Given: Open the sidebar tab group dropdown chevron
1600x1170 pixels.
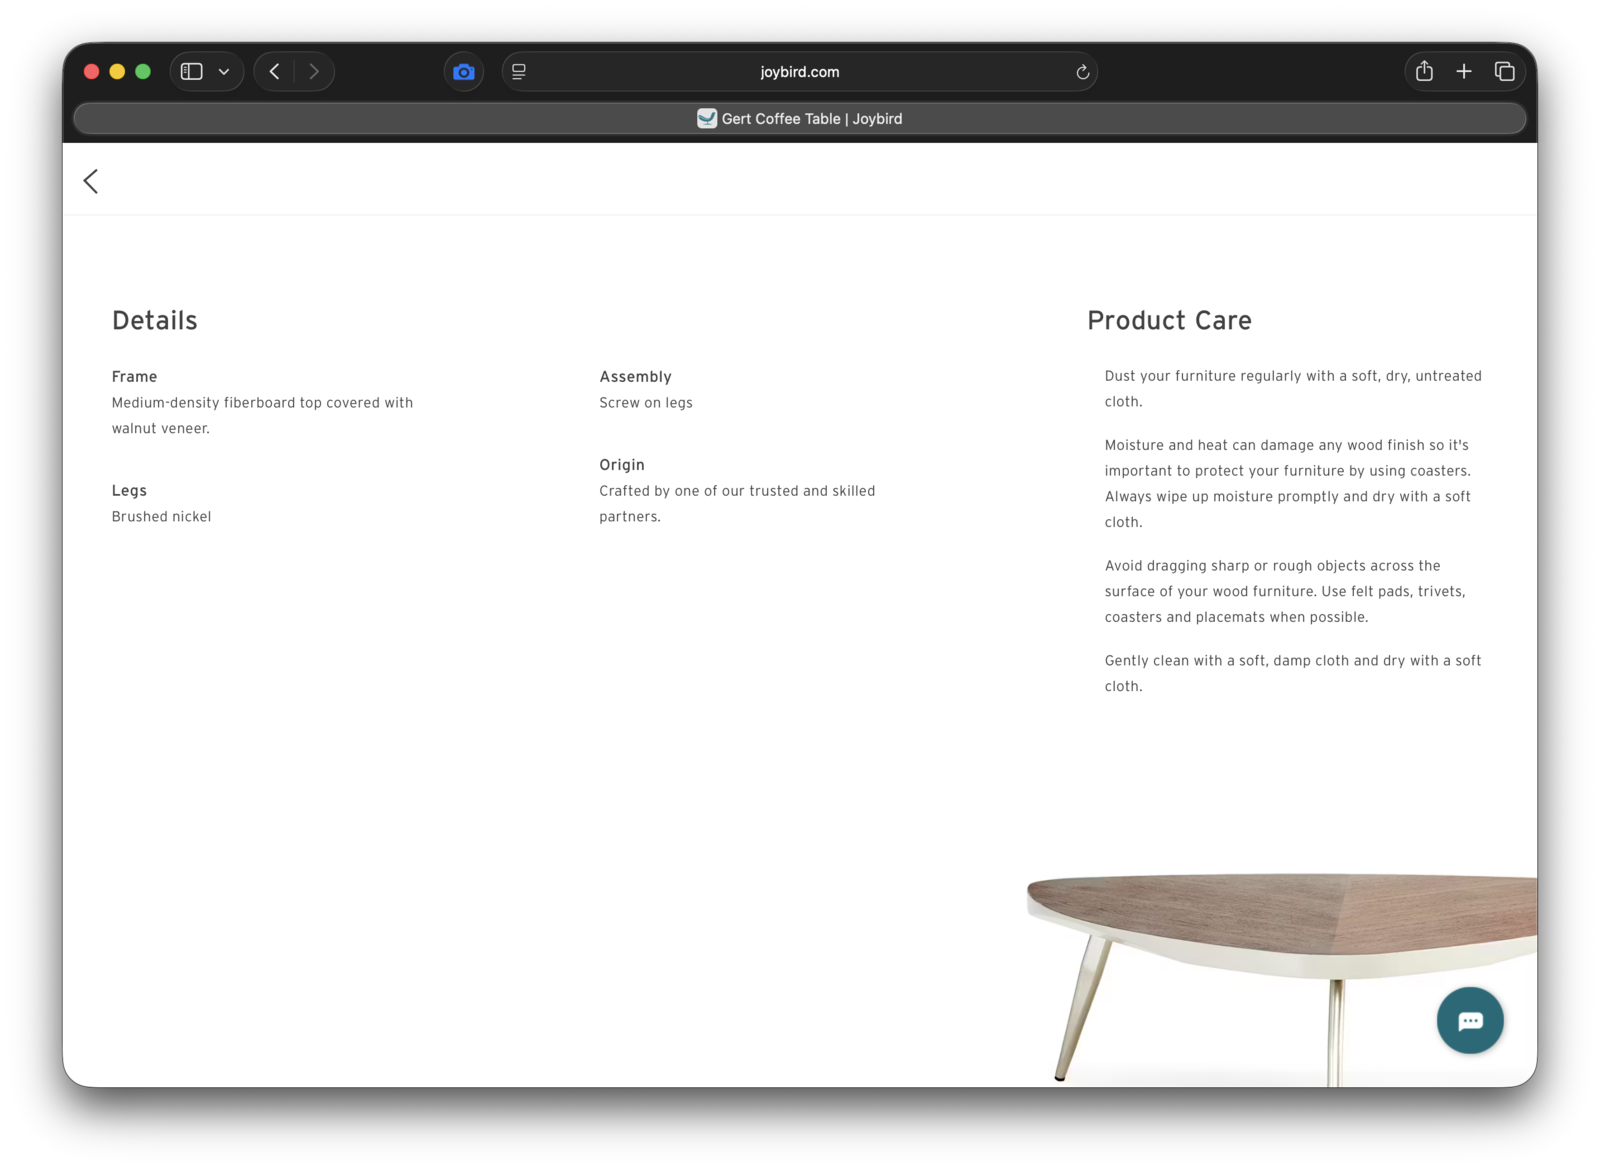Looking at the screenshot, I should tap(224, 72).
